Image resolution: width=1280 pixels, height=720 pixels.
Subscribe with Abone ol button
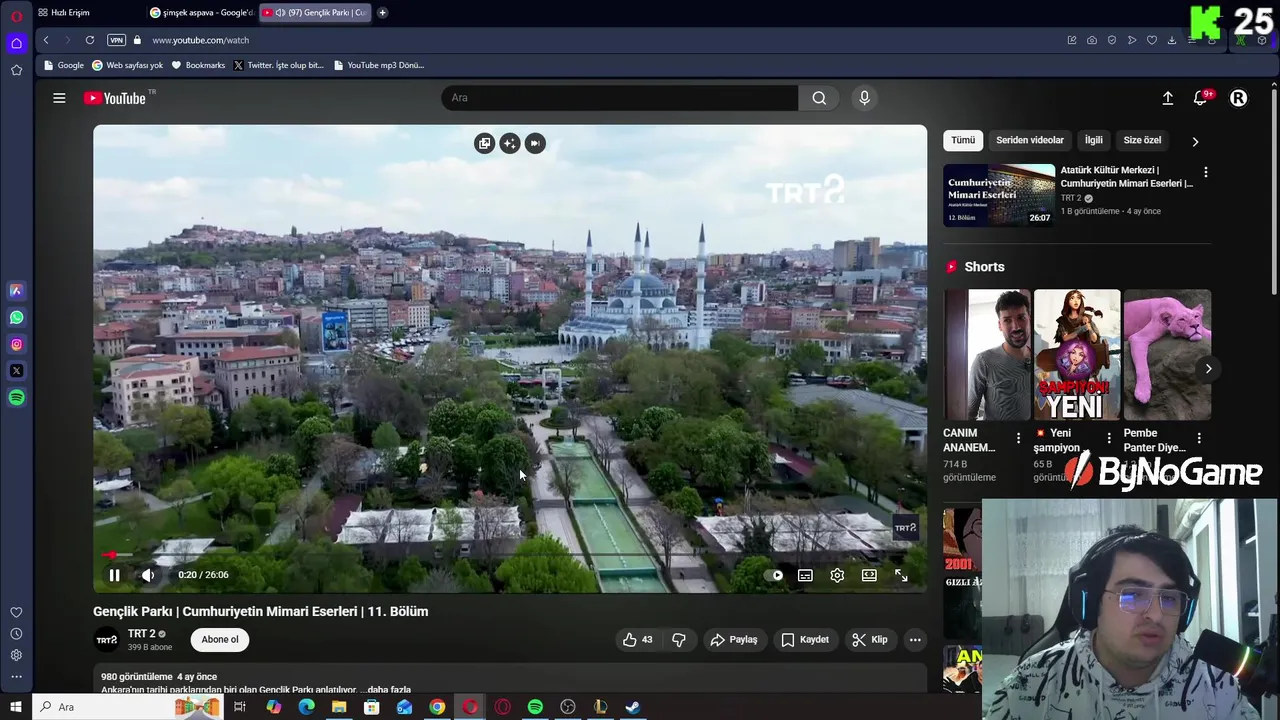click(x=220, y=640)
